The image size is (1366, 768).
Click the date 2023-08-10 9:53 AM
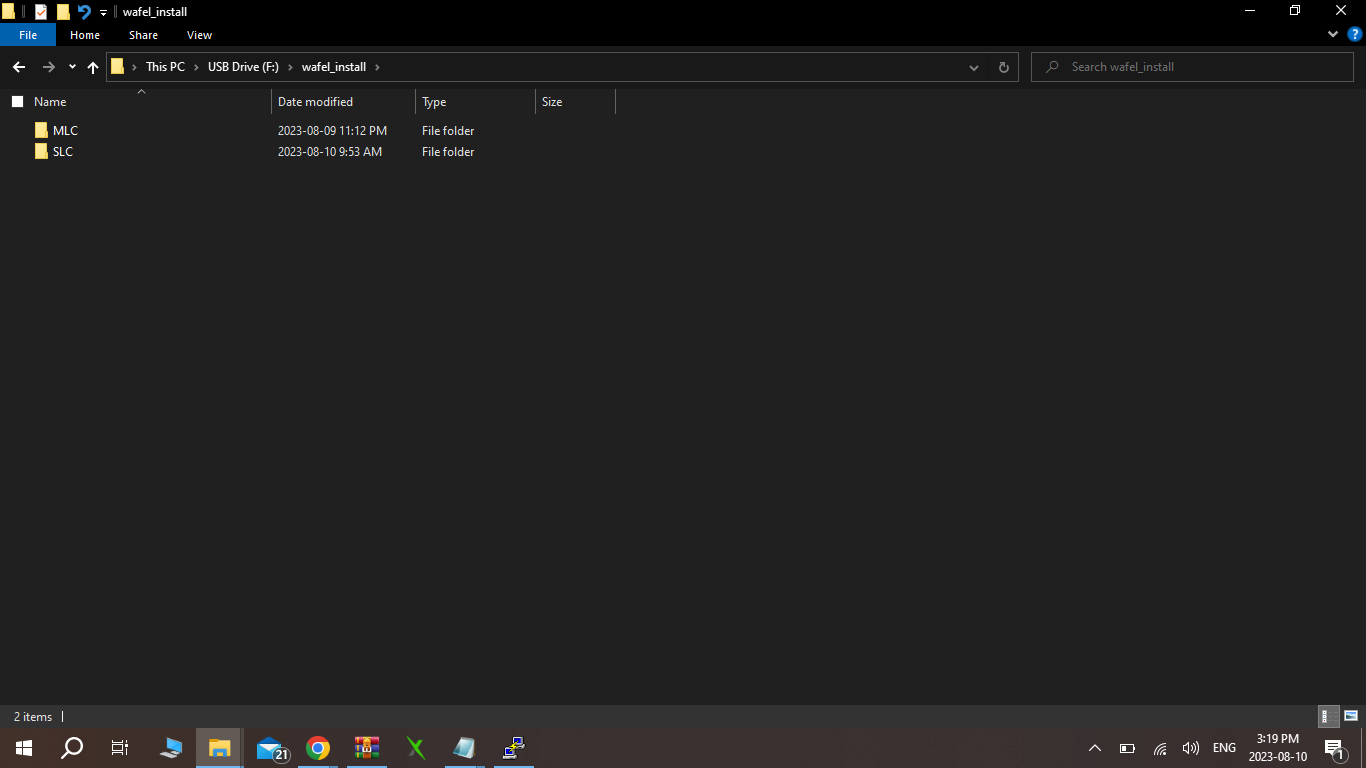330,152
